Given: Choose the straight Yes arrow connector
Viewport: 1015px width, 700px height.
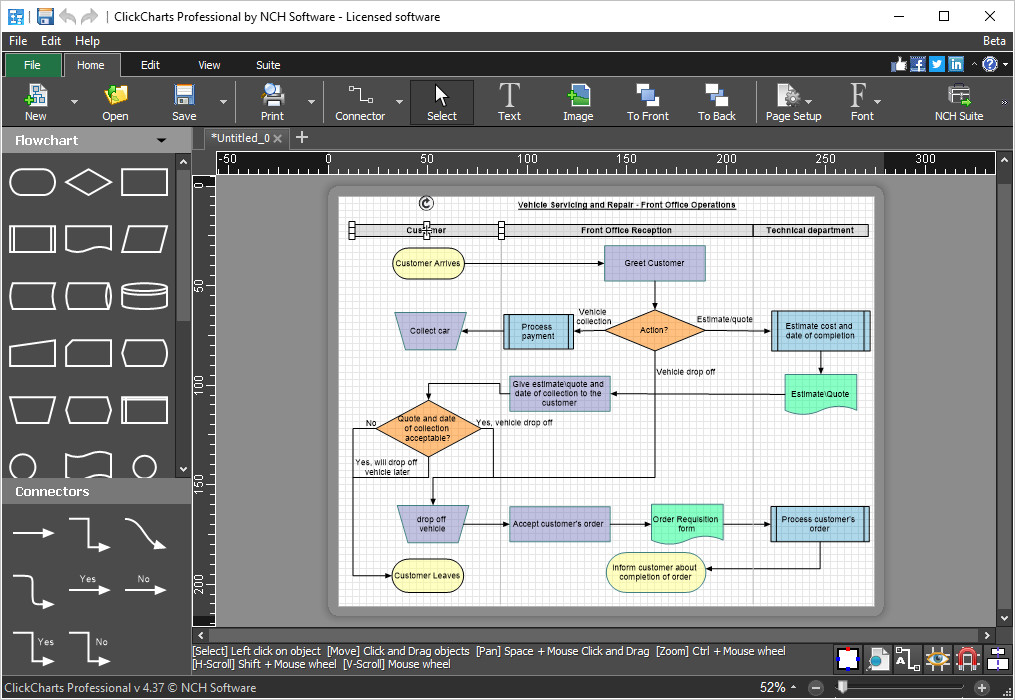Looking at the screenshot, I should click(89, 585).
